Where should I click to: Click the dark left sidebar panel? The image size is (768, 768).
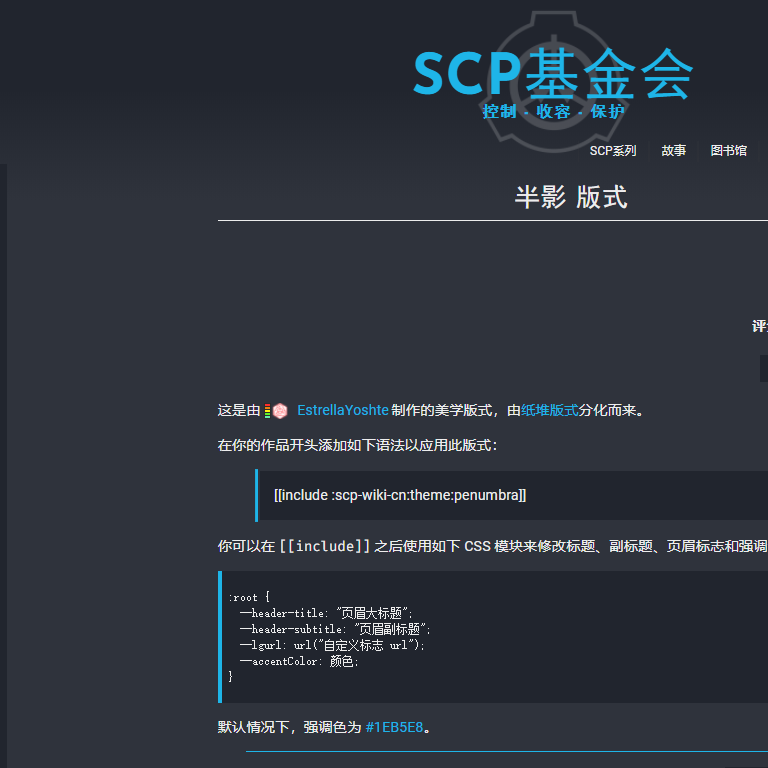(100, 450)
